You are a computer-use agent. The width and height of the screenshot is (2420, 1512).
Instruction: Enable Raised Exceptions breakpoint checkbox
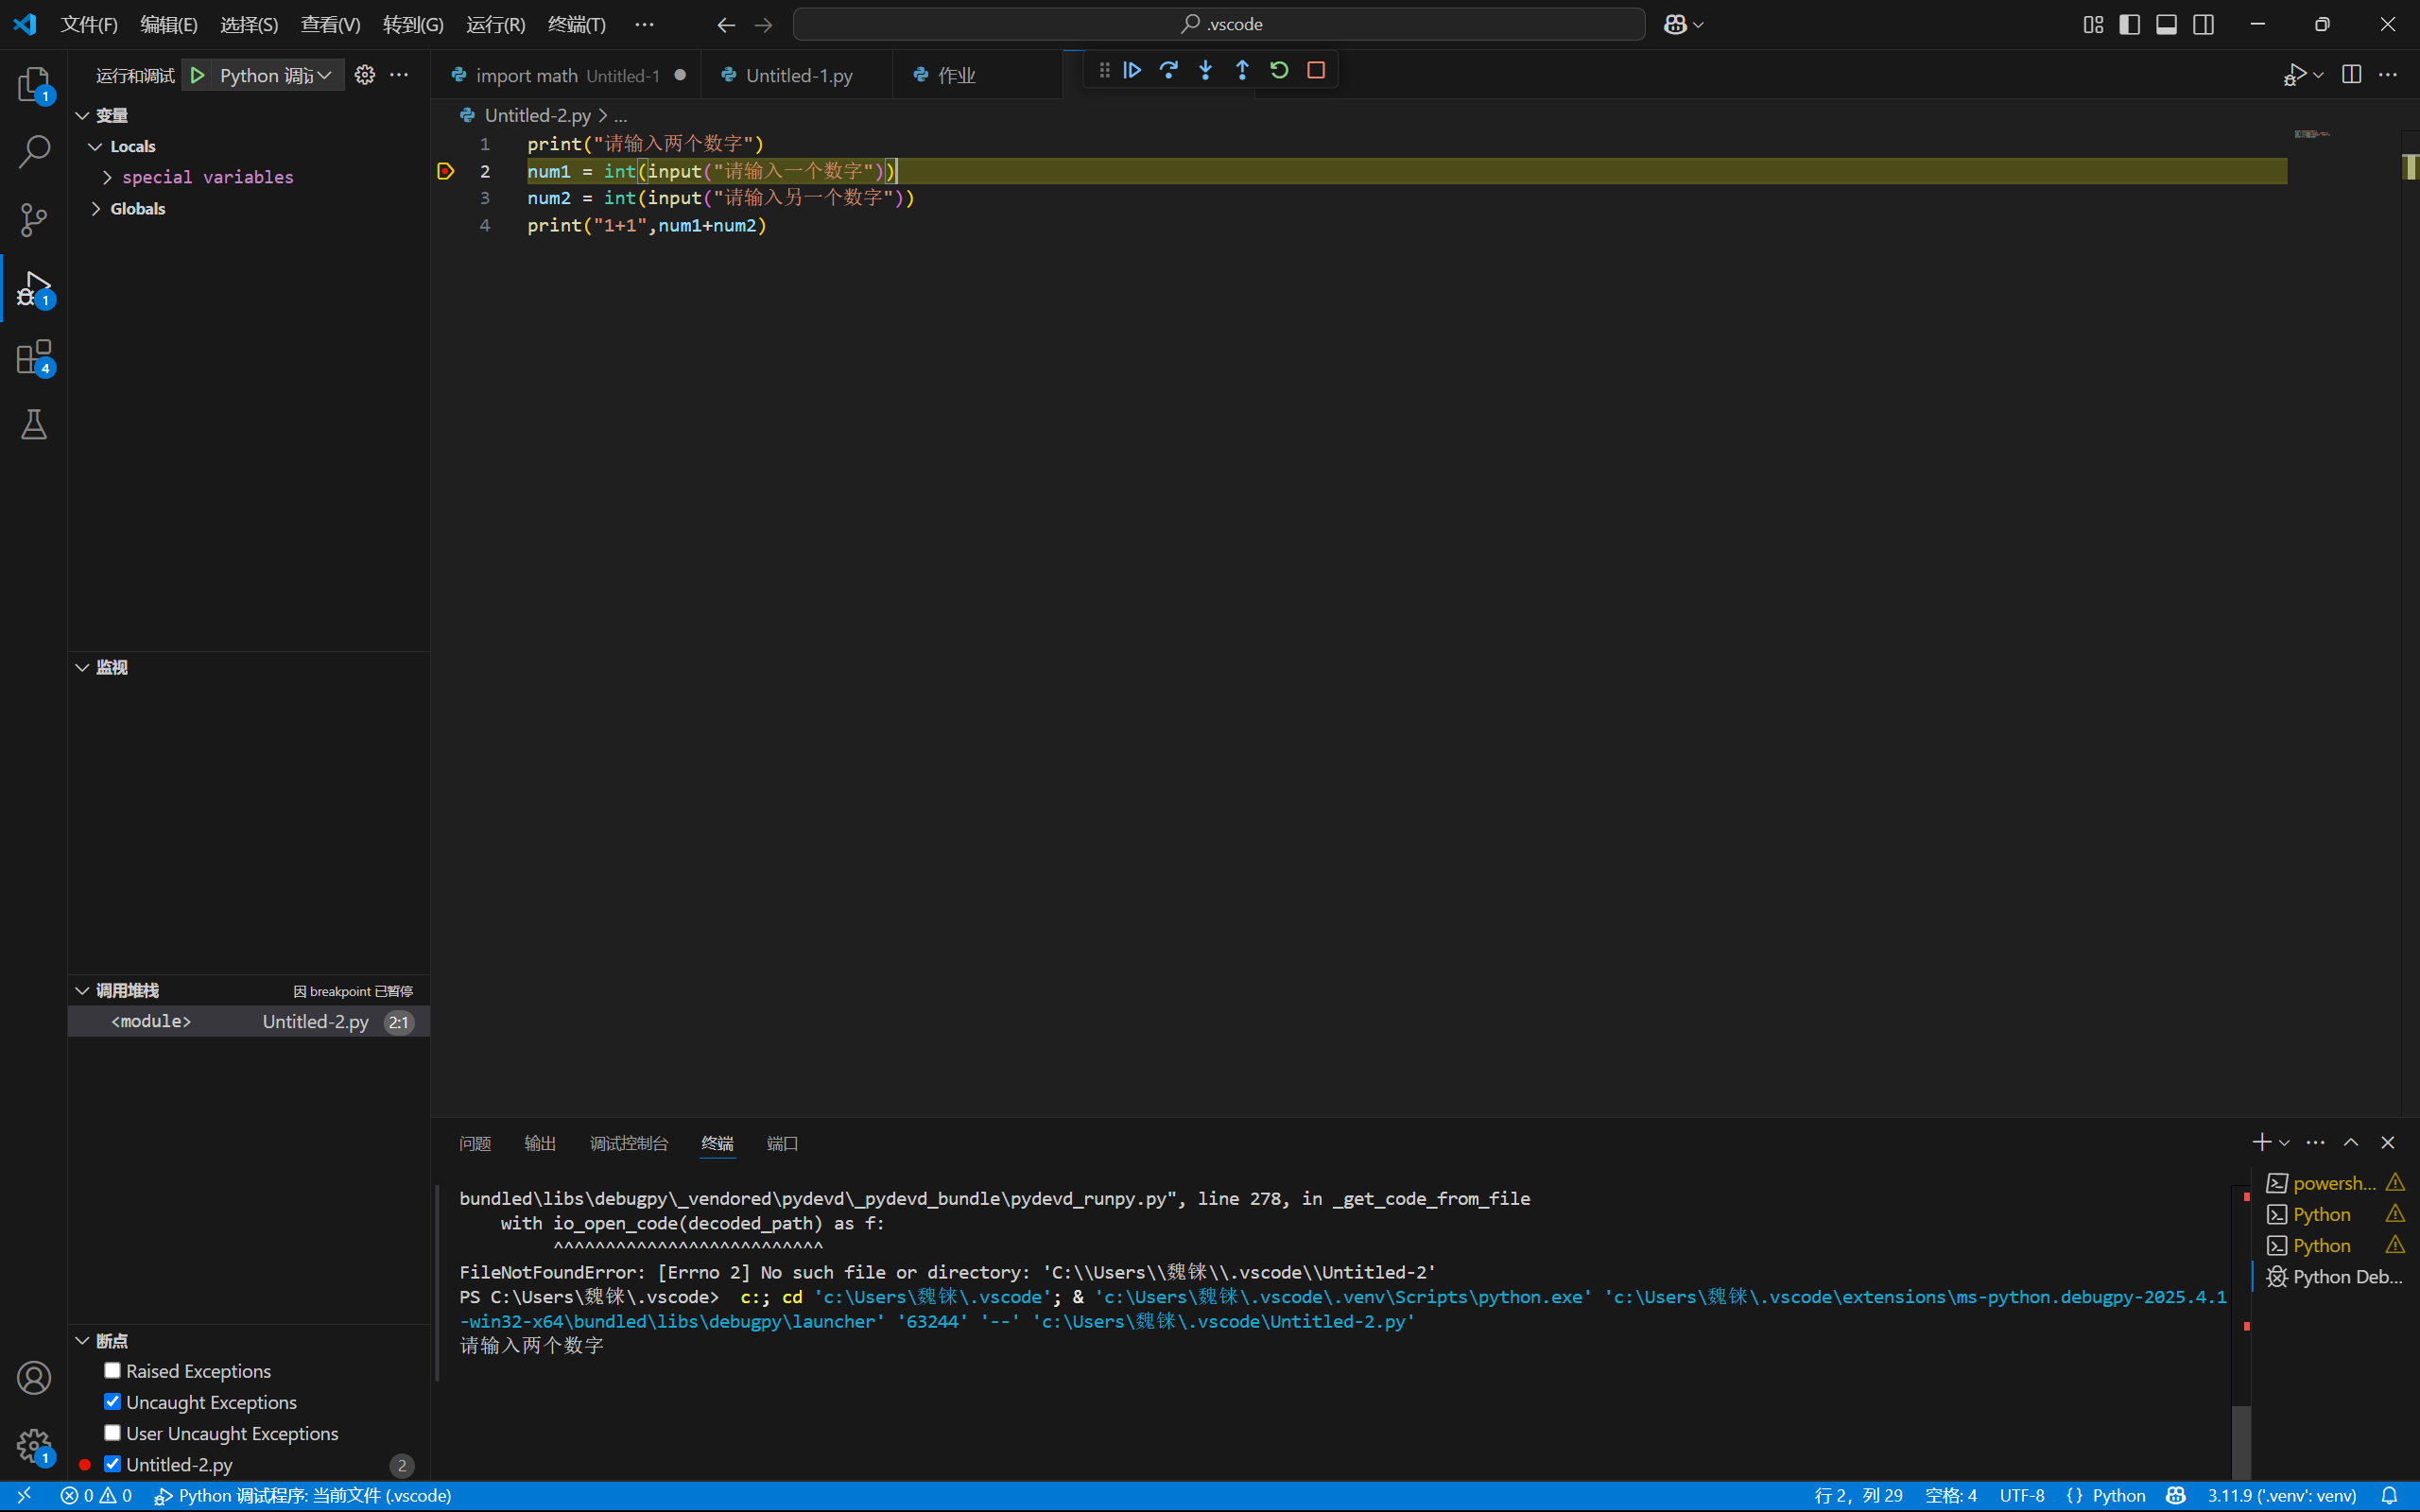point(113,1371)
